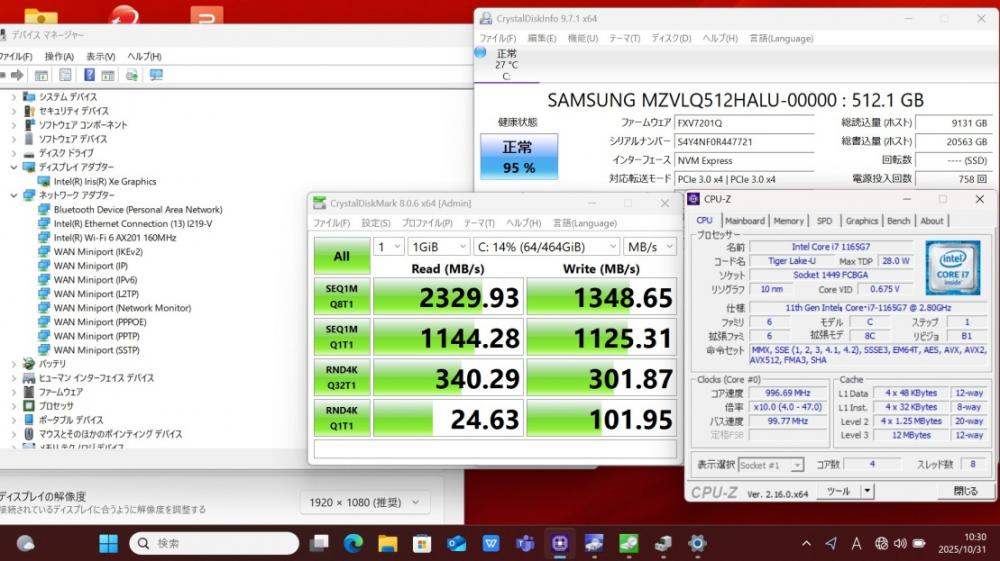Switch to CPU-Z Memory tab
This screenshot has height=561, width=1000.
(x=789, y=221)
